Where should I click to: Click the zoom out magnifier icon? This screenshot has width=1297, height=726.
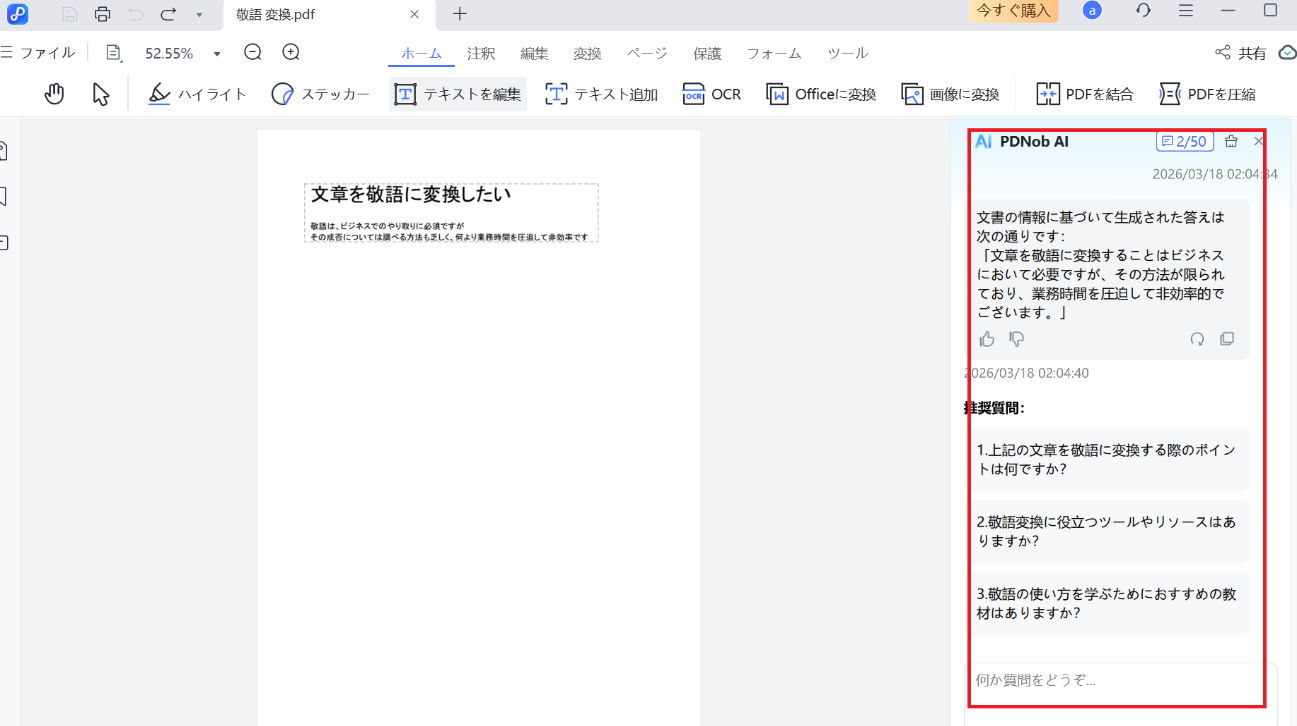[x=253, y=52]
